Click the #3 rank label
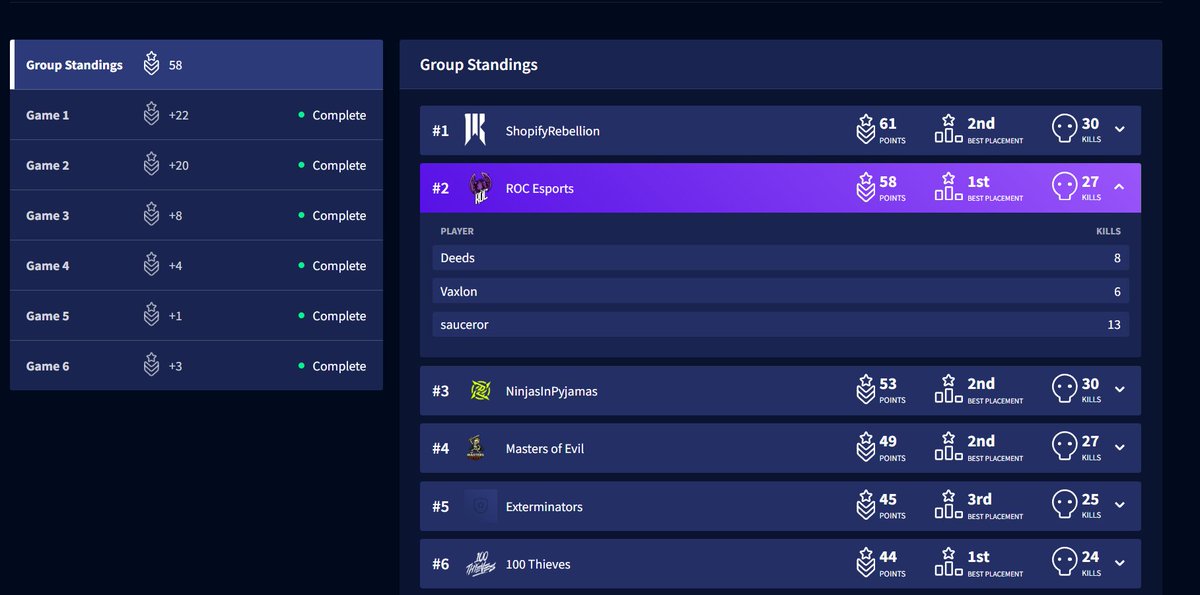The image size is (1200, 595). [441, 391]
